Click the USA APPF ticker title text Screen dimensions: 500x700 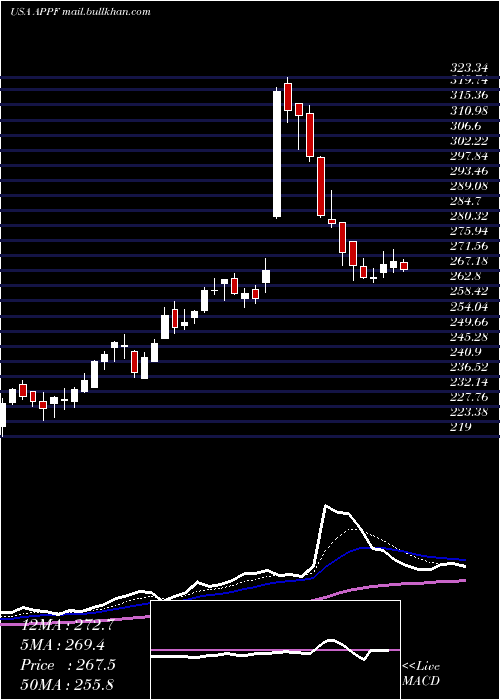[x=80, y=12]
